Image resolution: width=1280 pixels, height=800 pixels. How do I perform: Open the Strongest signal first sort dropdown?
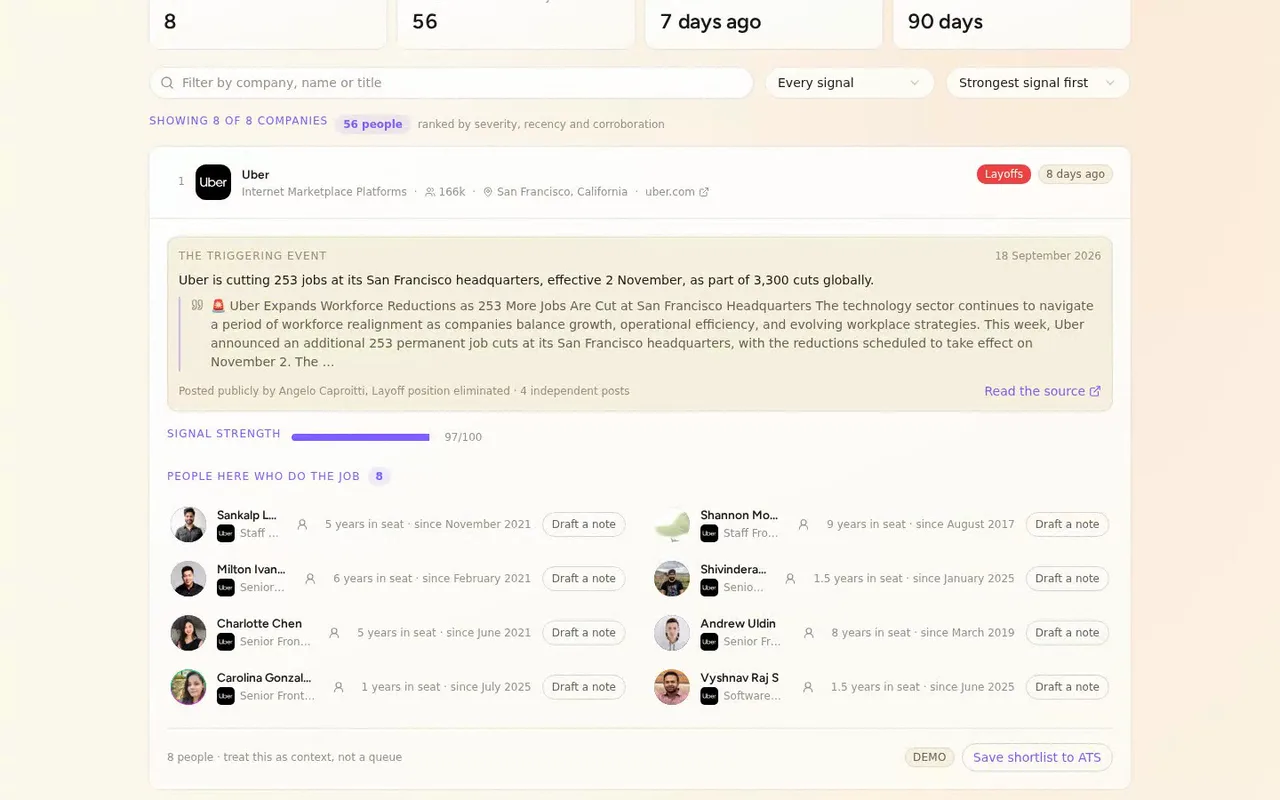pyautogui.click(x=1037, y=83)
